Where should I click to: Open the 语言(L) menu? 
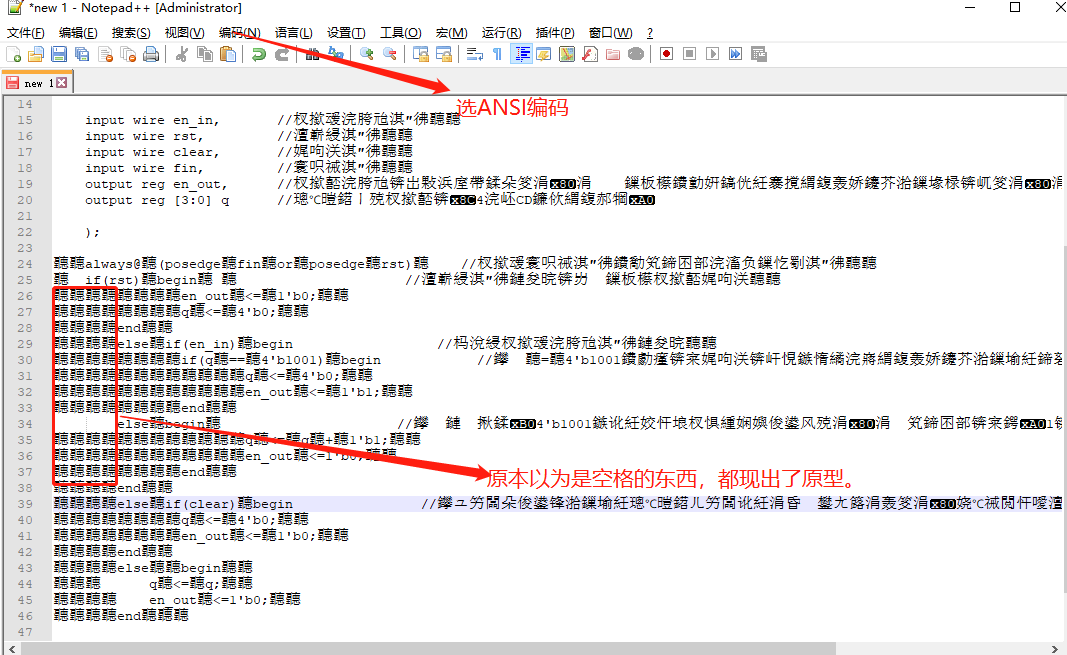click(x=294, y=32)
